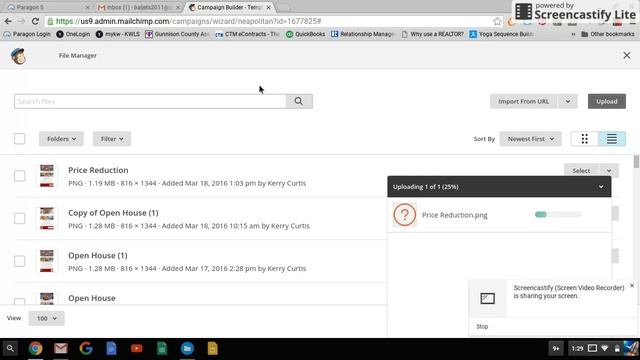Image resolution: width=640 pixels, height=360 pixels.
Task: Click browser back arrow
Action: (x=8, y=21)
